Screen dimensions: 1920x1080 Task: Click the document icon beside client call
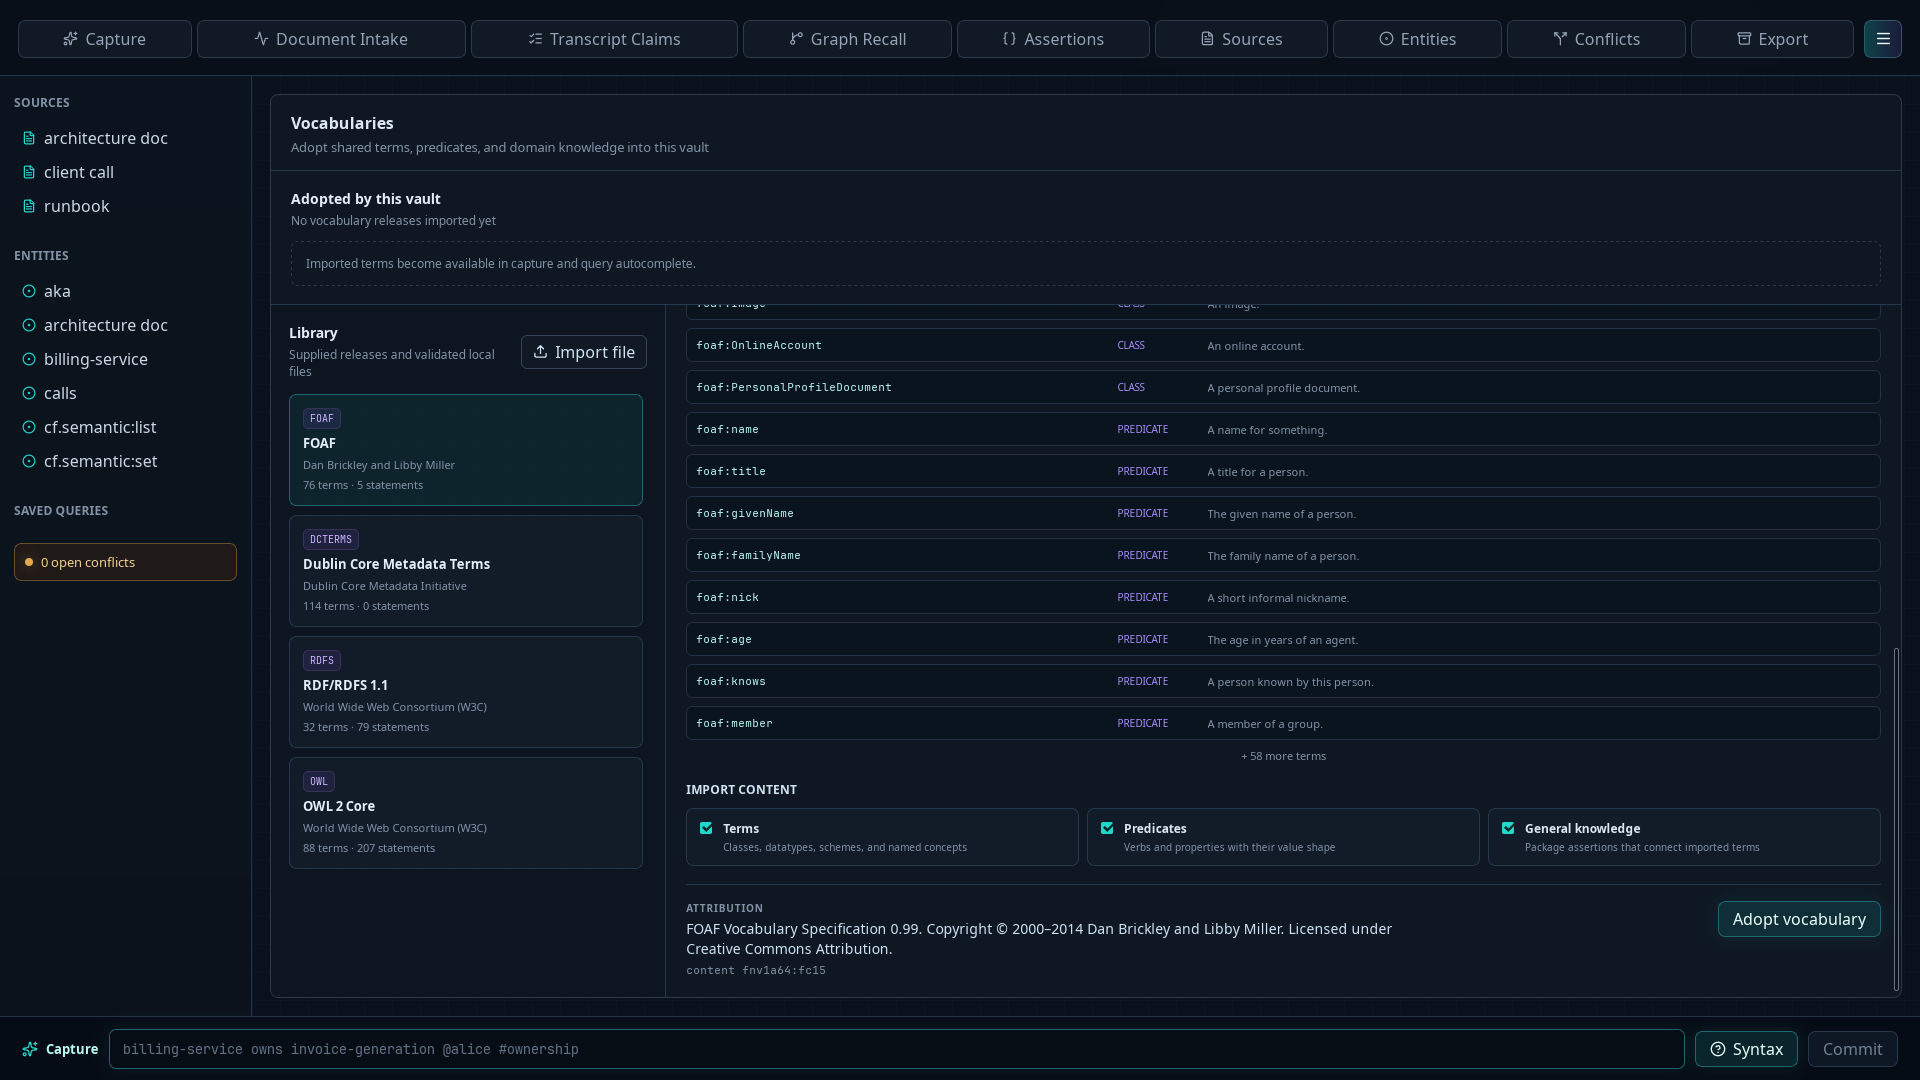(29, 172)
